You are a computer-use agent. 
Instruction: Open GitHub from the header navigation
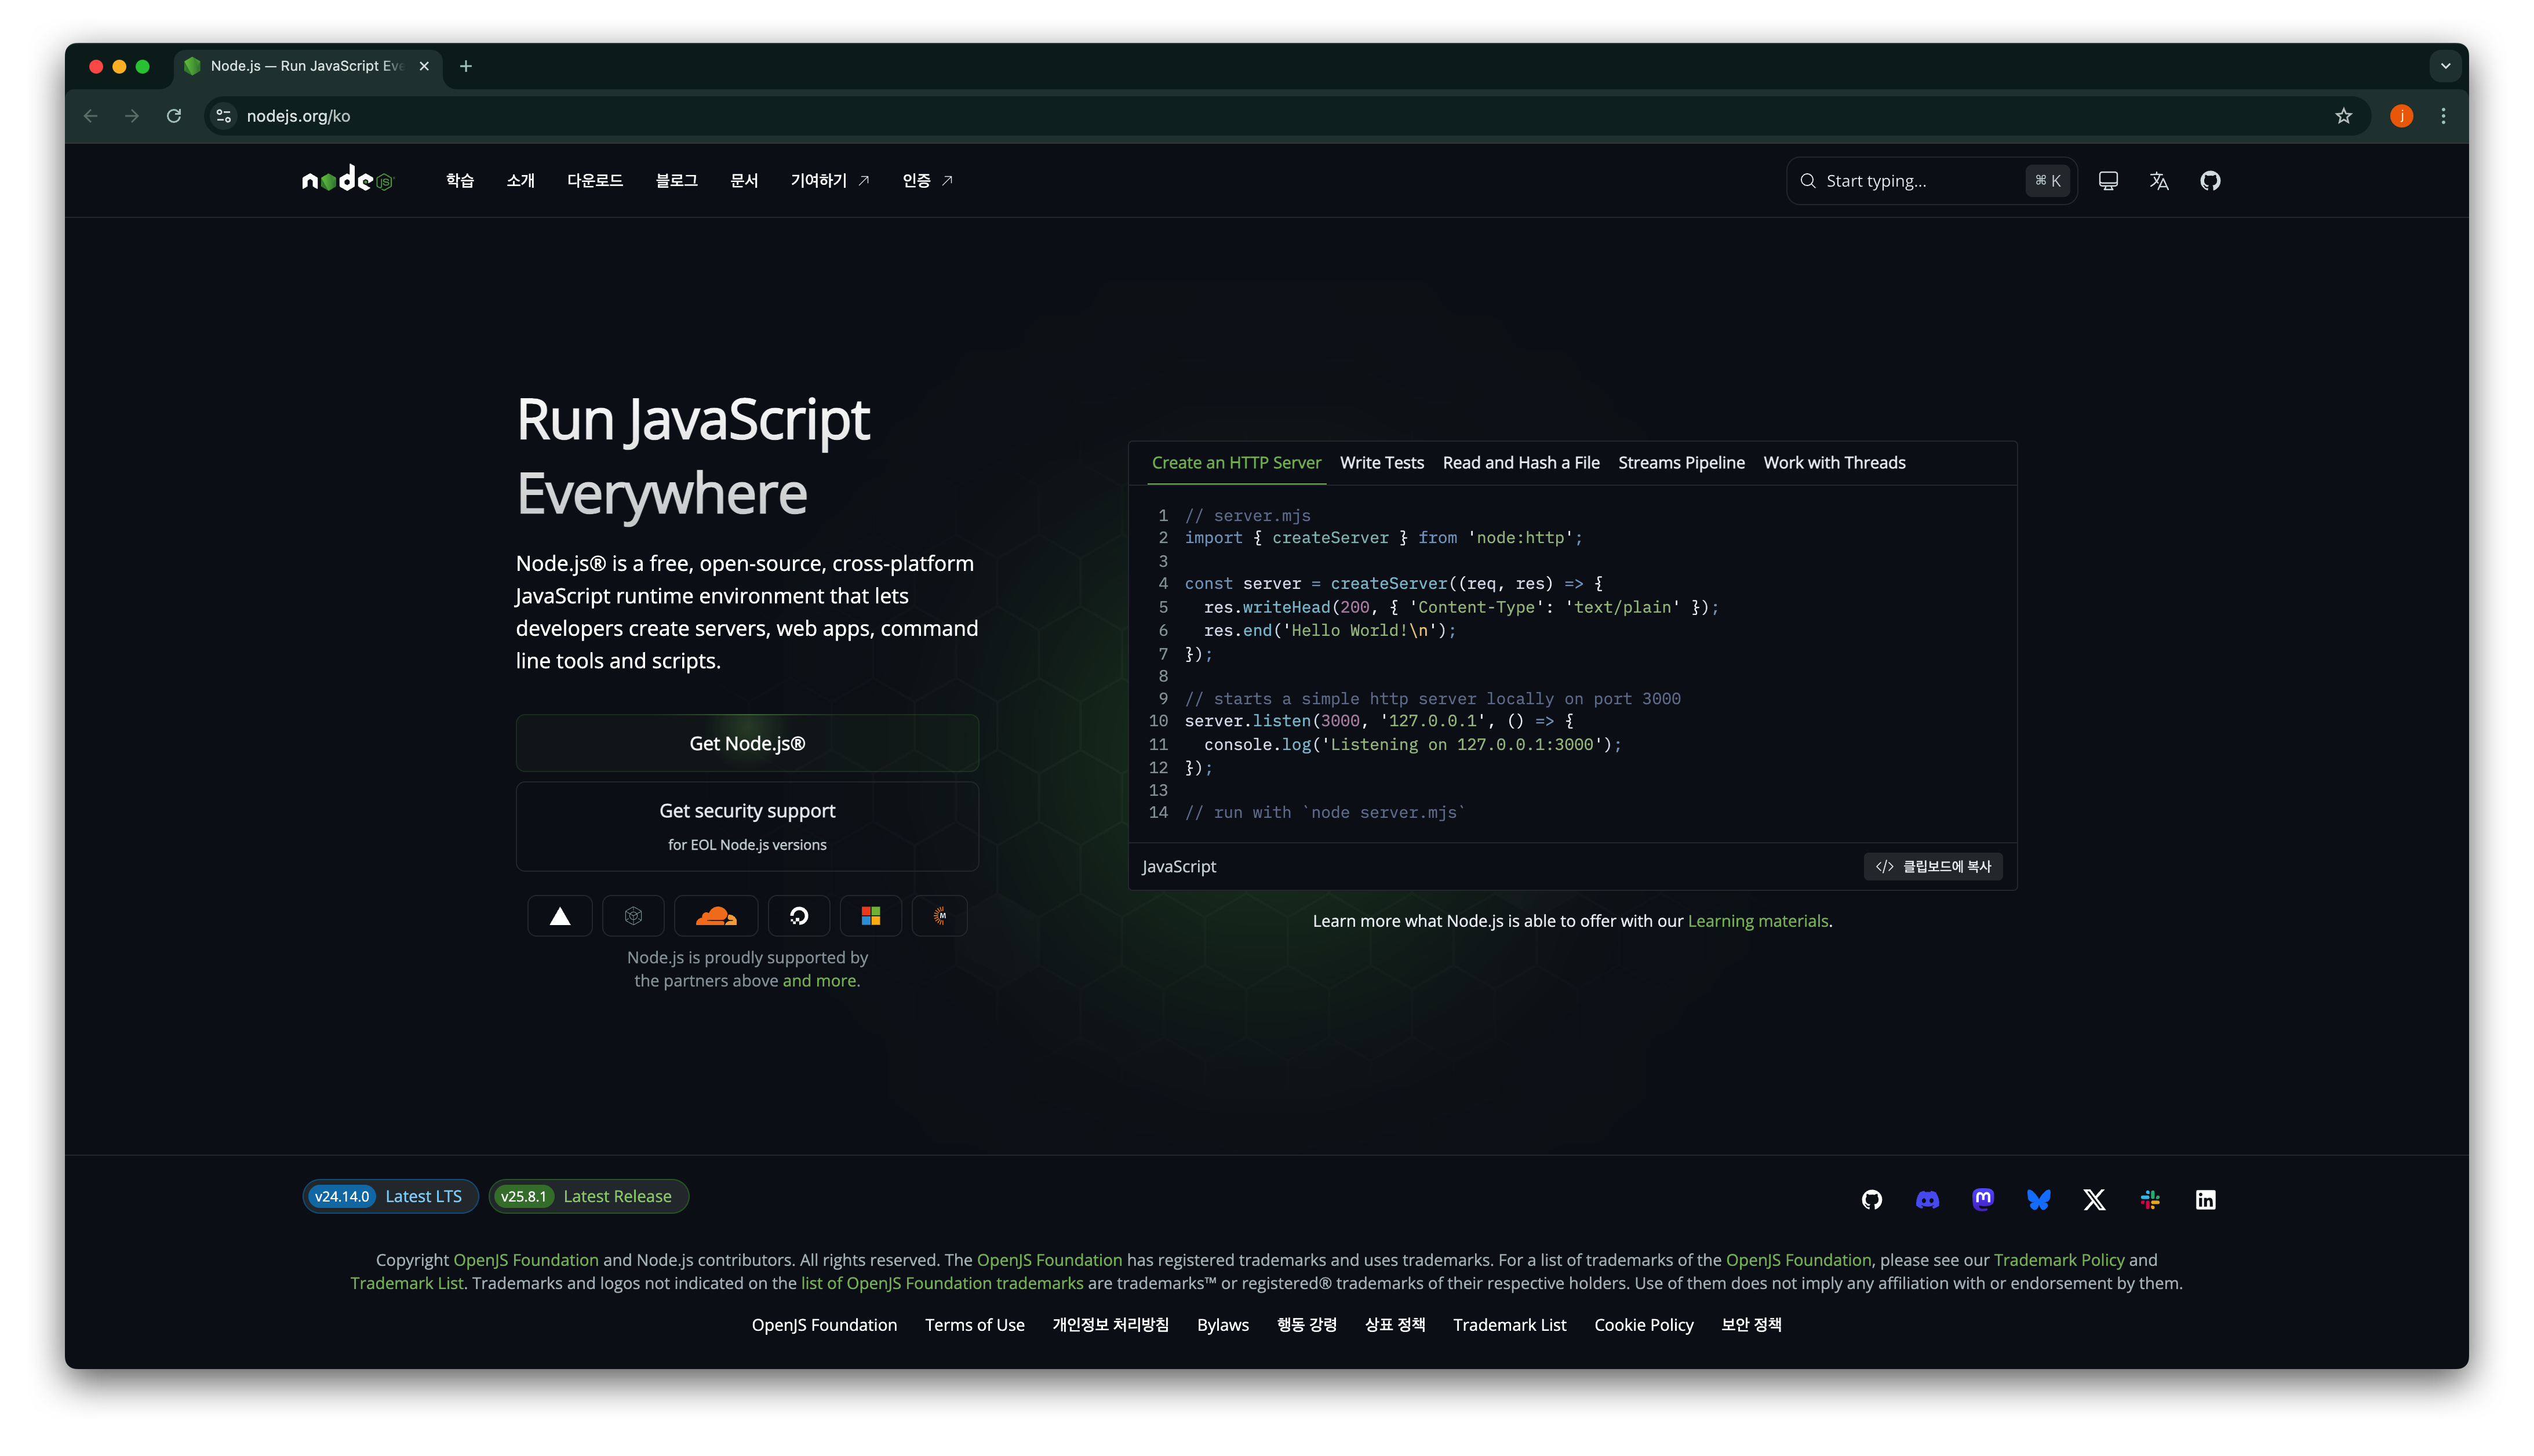[2210, 181]
